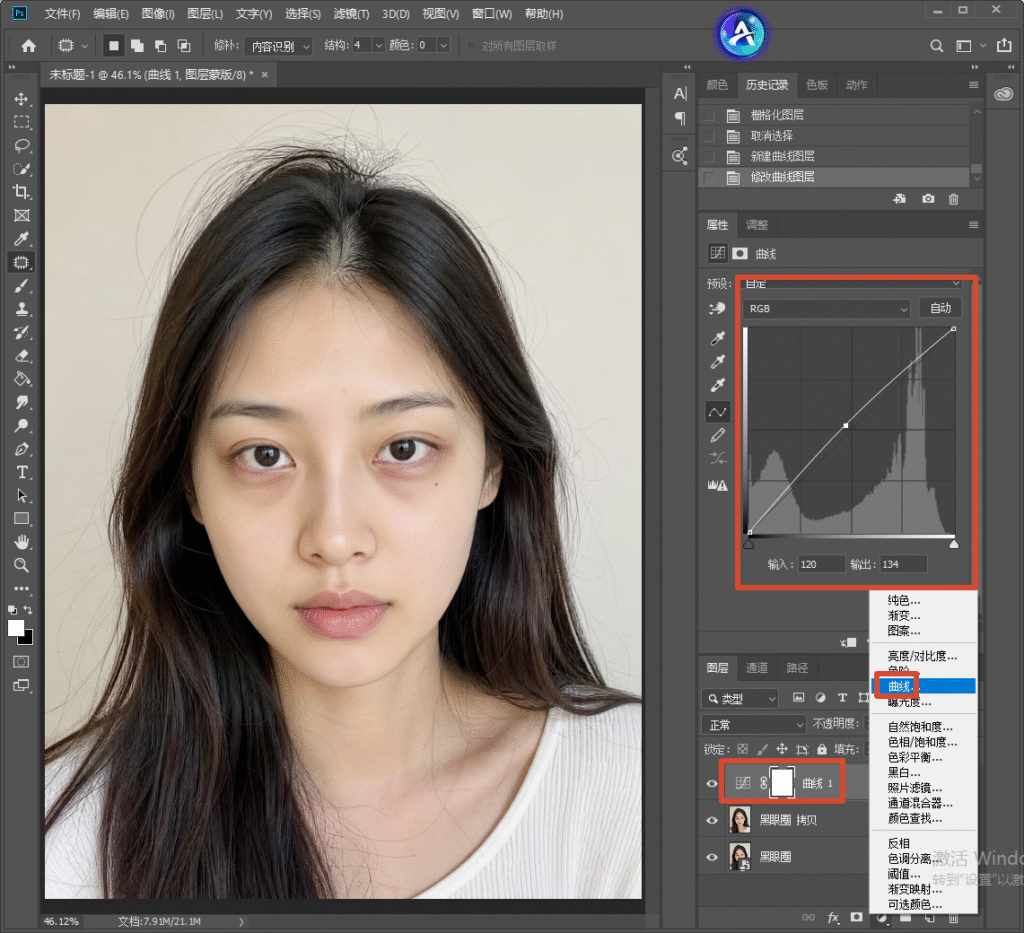Switch to the 调整 tab

[757, 225]
